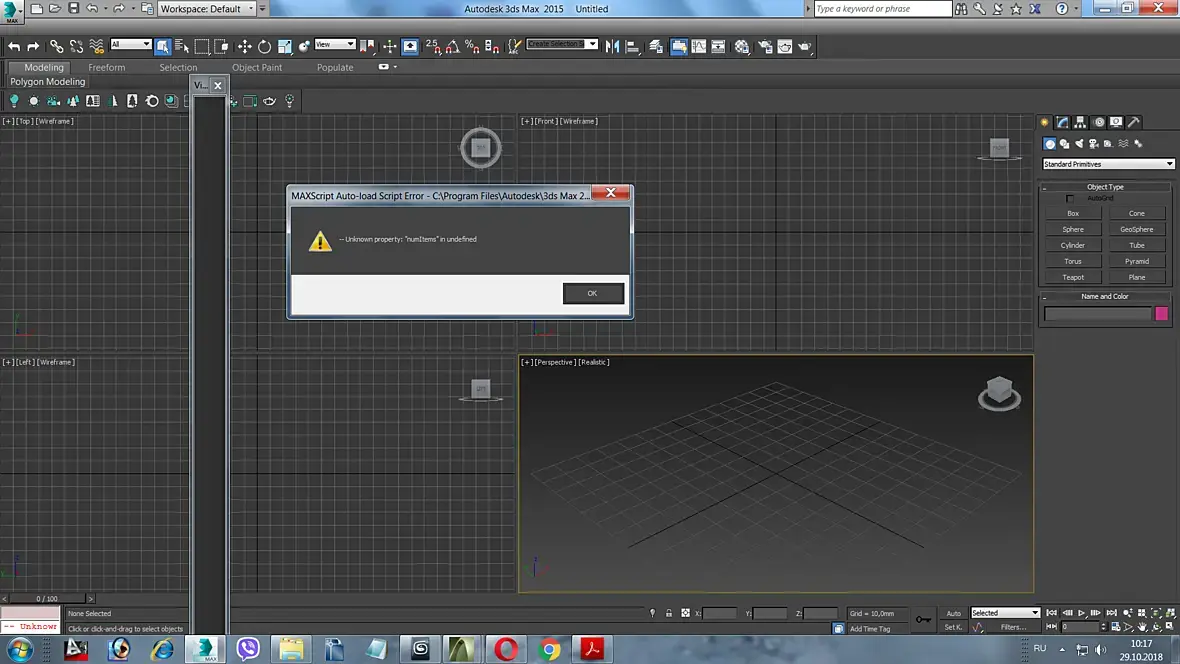Image resolution: width=1180 pixels, height=664 pixels.
Task: Open the Workspace: Default dropdown
Action: pos(207,9)
